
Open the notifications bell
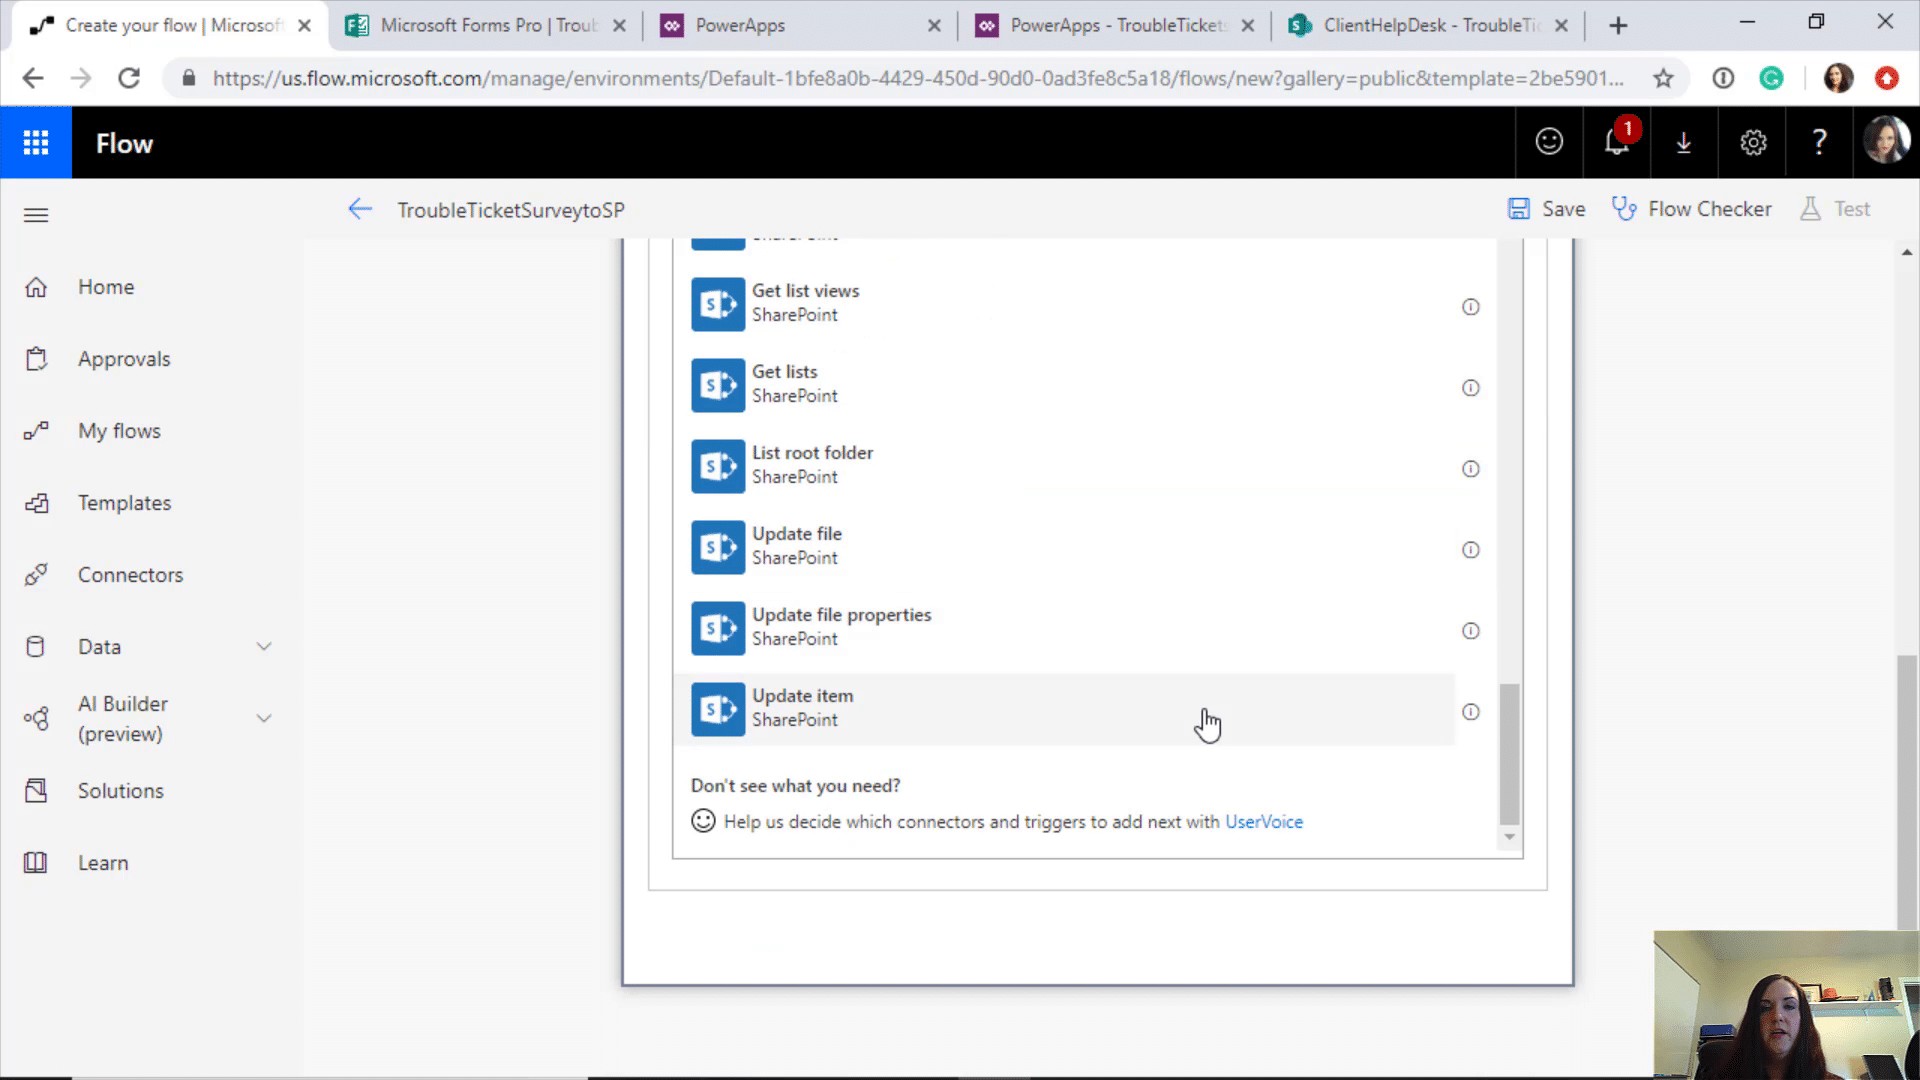tap(1617, 142)
